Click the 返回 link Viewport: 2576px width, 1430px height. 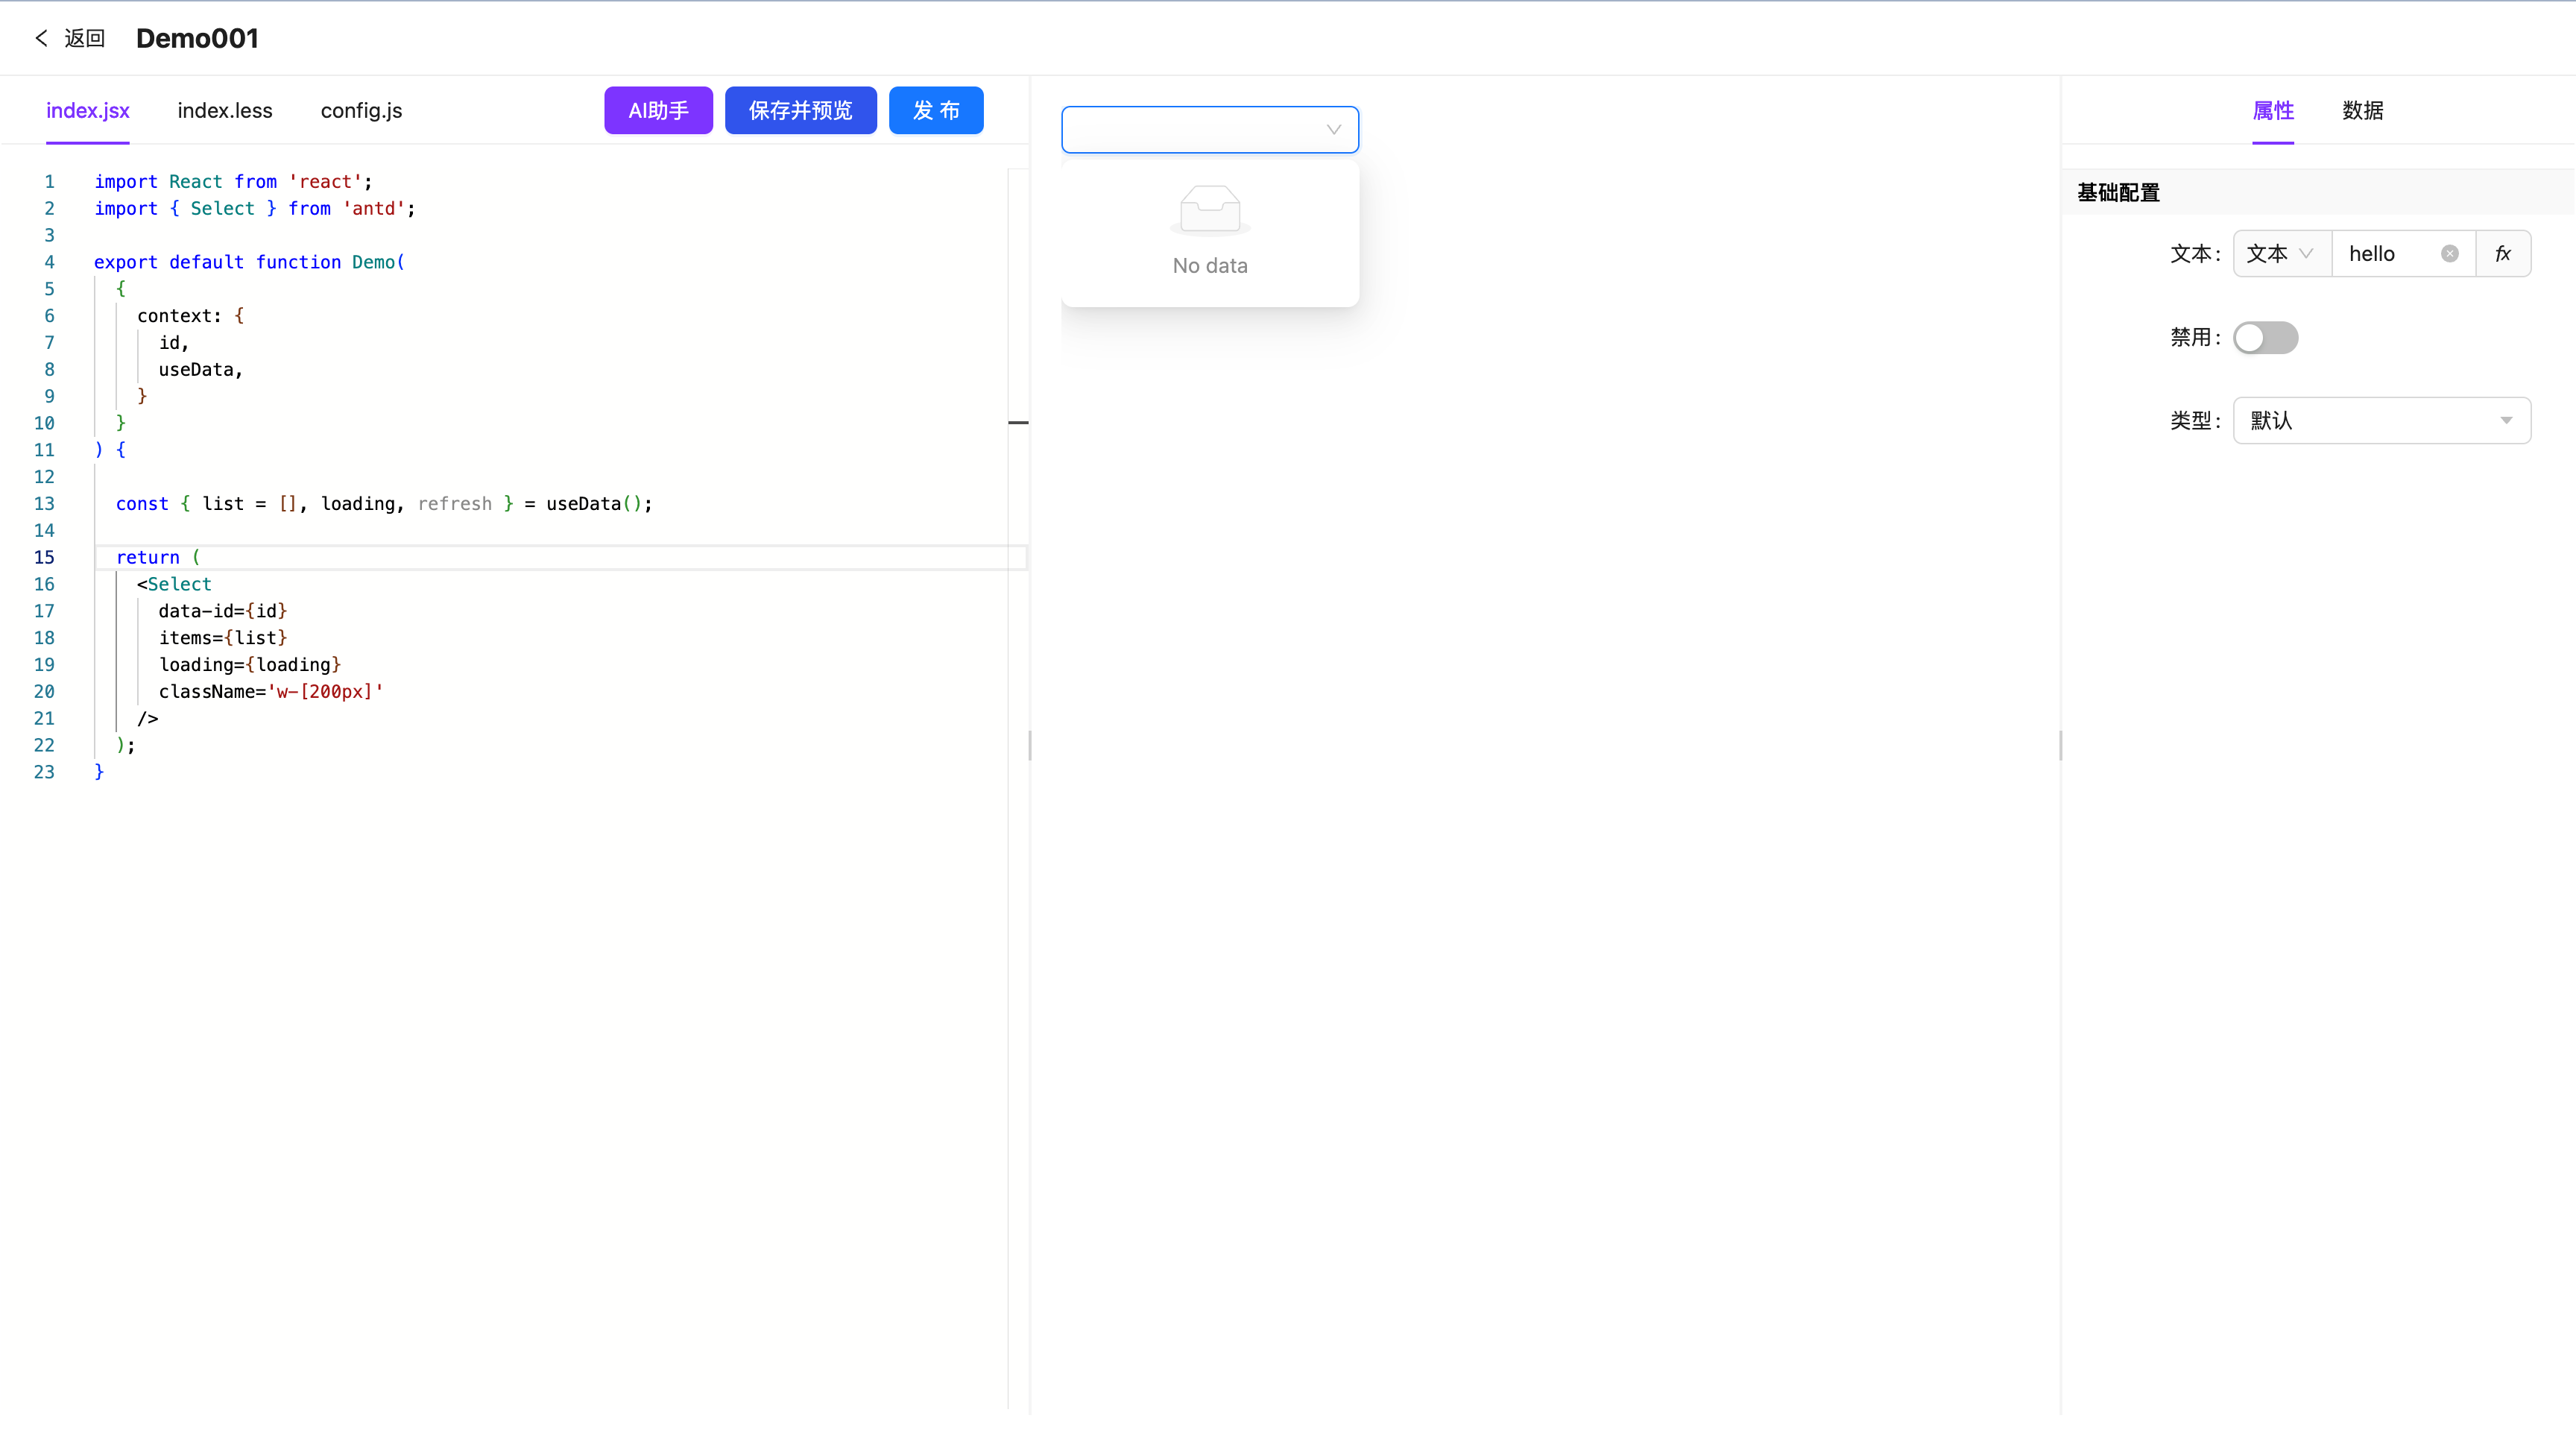(84, 38)
